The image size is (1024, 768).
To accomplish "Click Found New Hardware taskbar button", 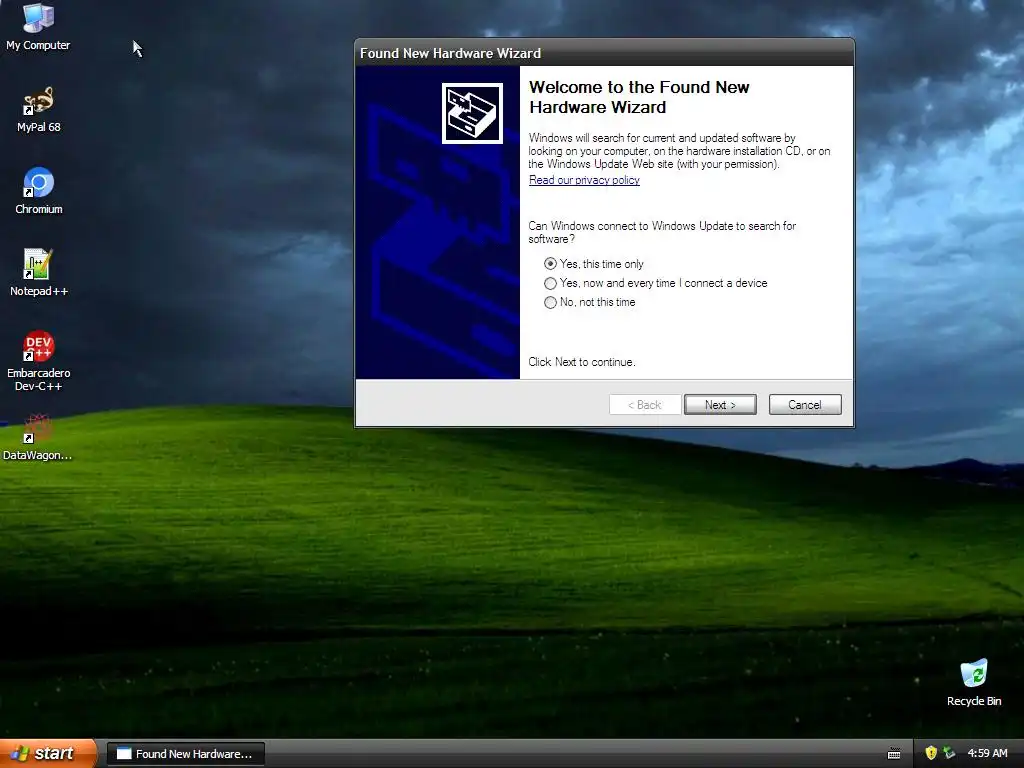I will click(186, 754).
